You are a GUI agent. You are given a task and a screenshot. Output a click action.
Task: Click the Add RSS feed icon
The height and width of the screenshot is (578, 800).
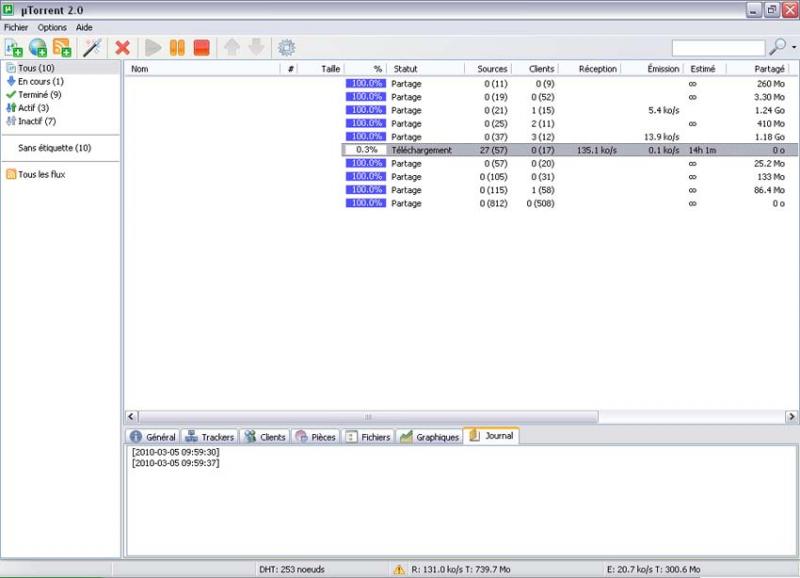pos(62,48)
